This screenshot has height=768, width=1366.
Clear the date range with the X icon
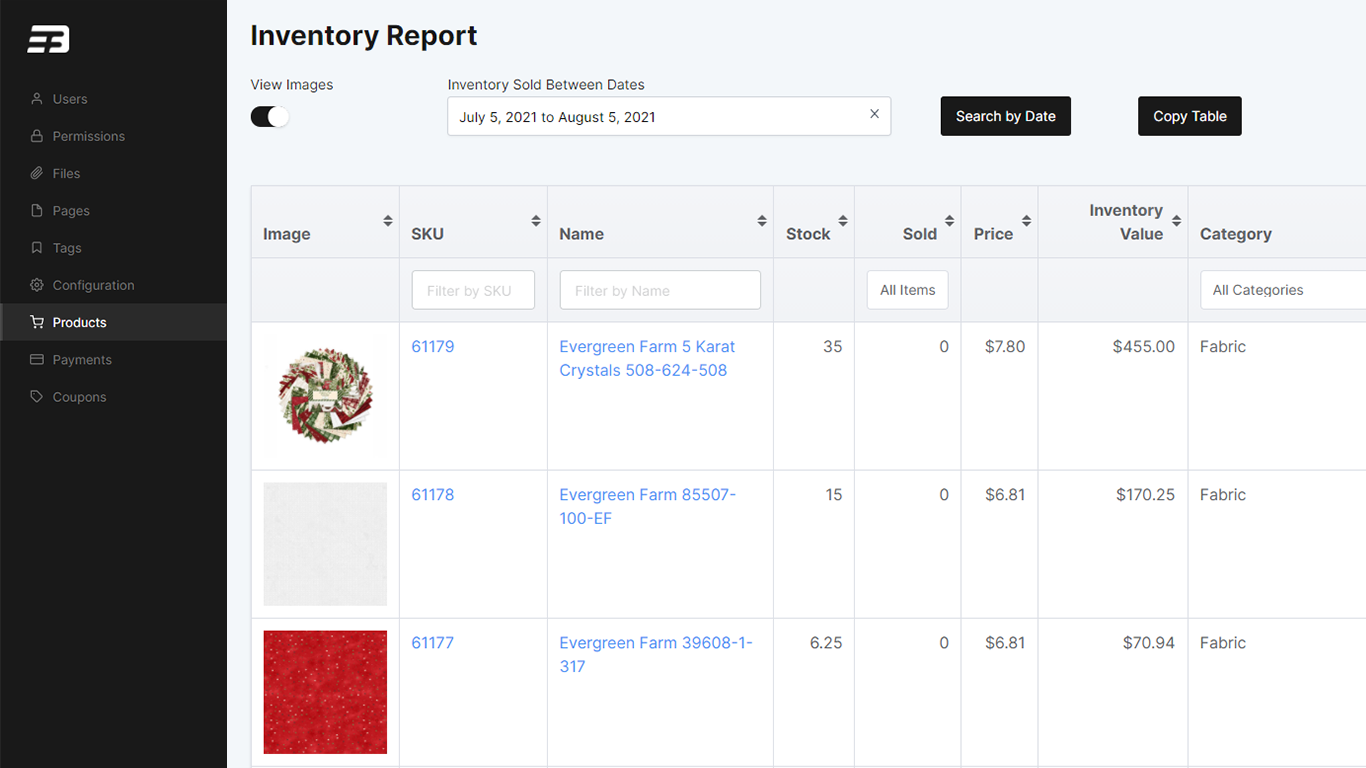874,114
